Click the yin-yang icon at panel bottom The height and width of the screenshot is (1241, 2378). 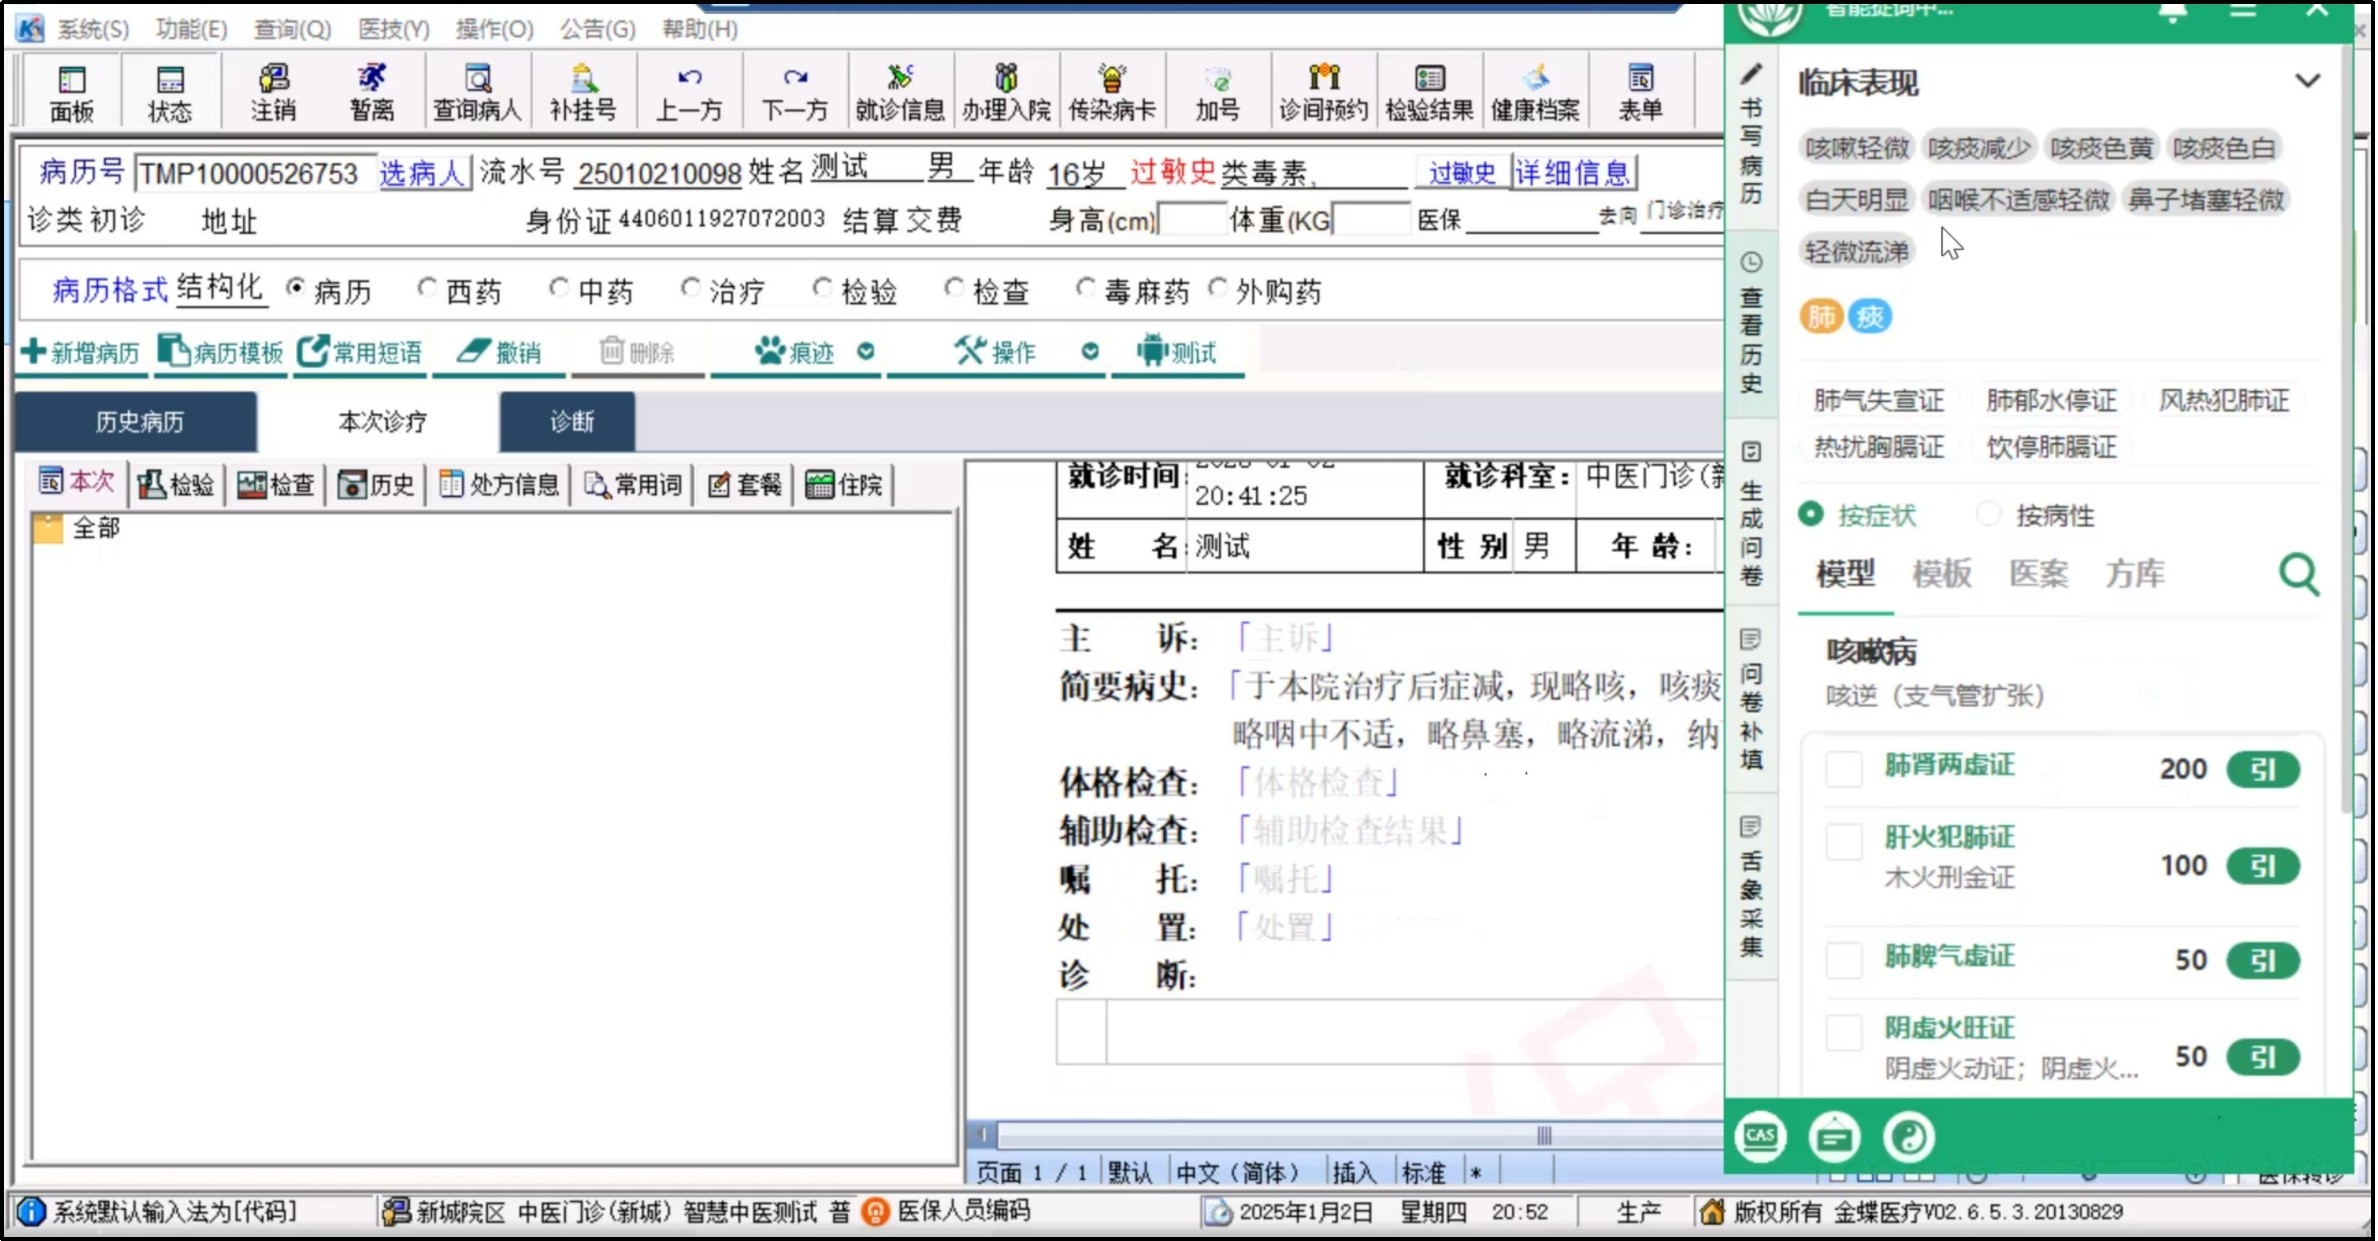1909,1136
